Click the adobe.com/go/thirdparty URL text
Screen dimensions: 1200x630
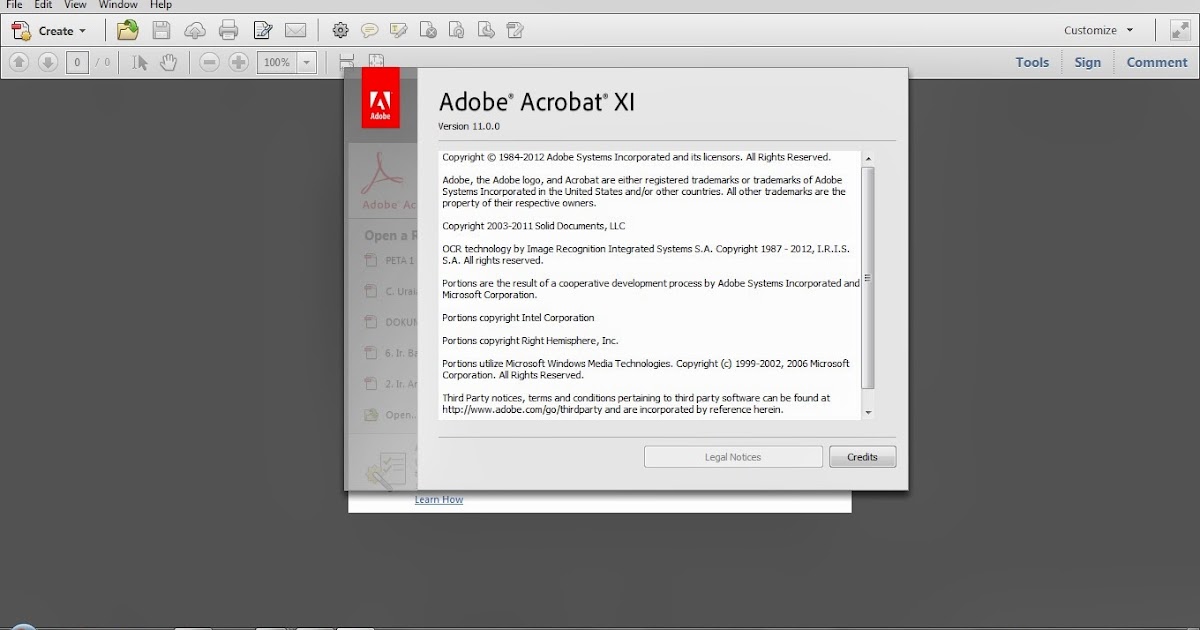523,410
